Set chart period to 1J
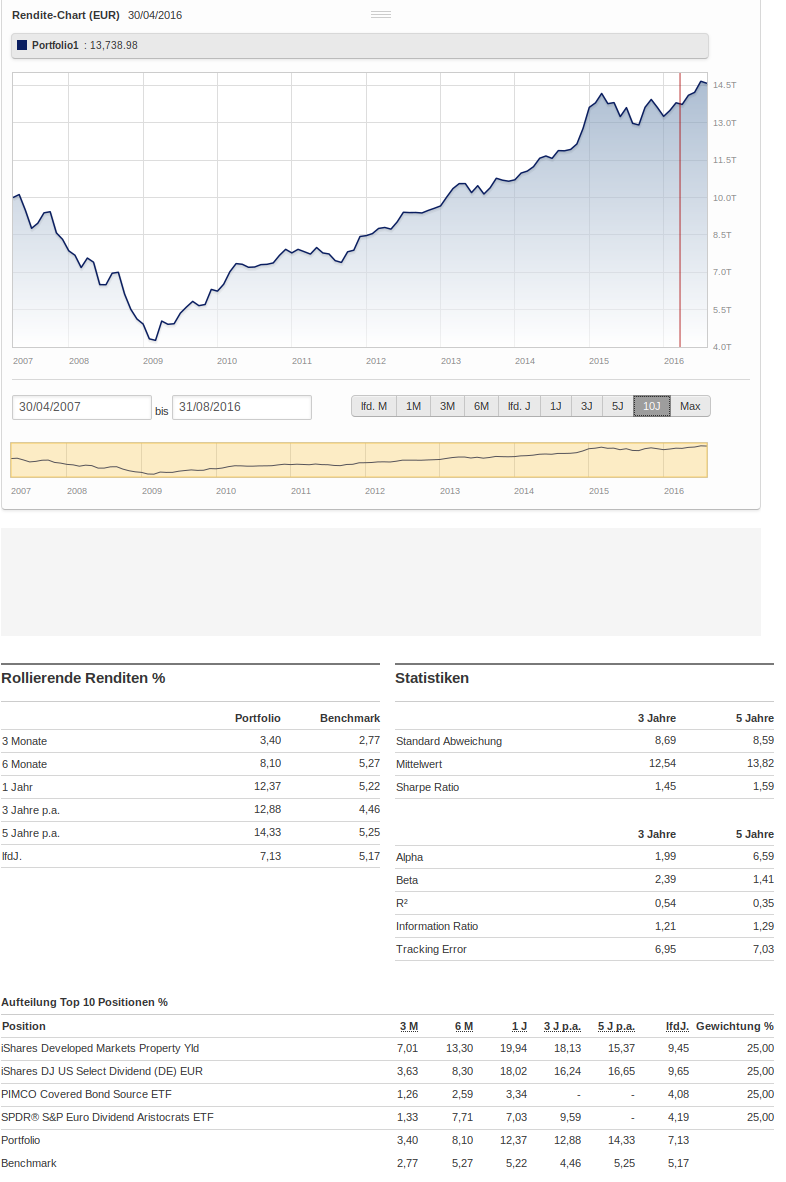The height and width of the screenshot is (1182, 786). point(556,406)
